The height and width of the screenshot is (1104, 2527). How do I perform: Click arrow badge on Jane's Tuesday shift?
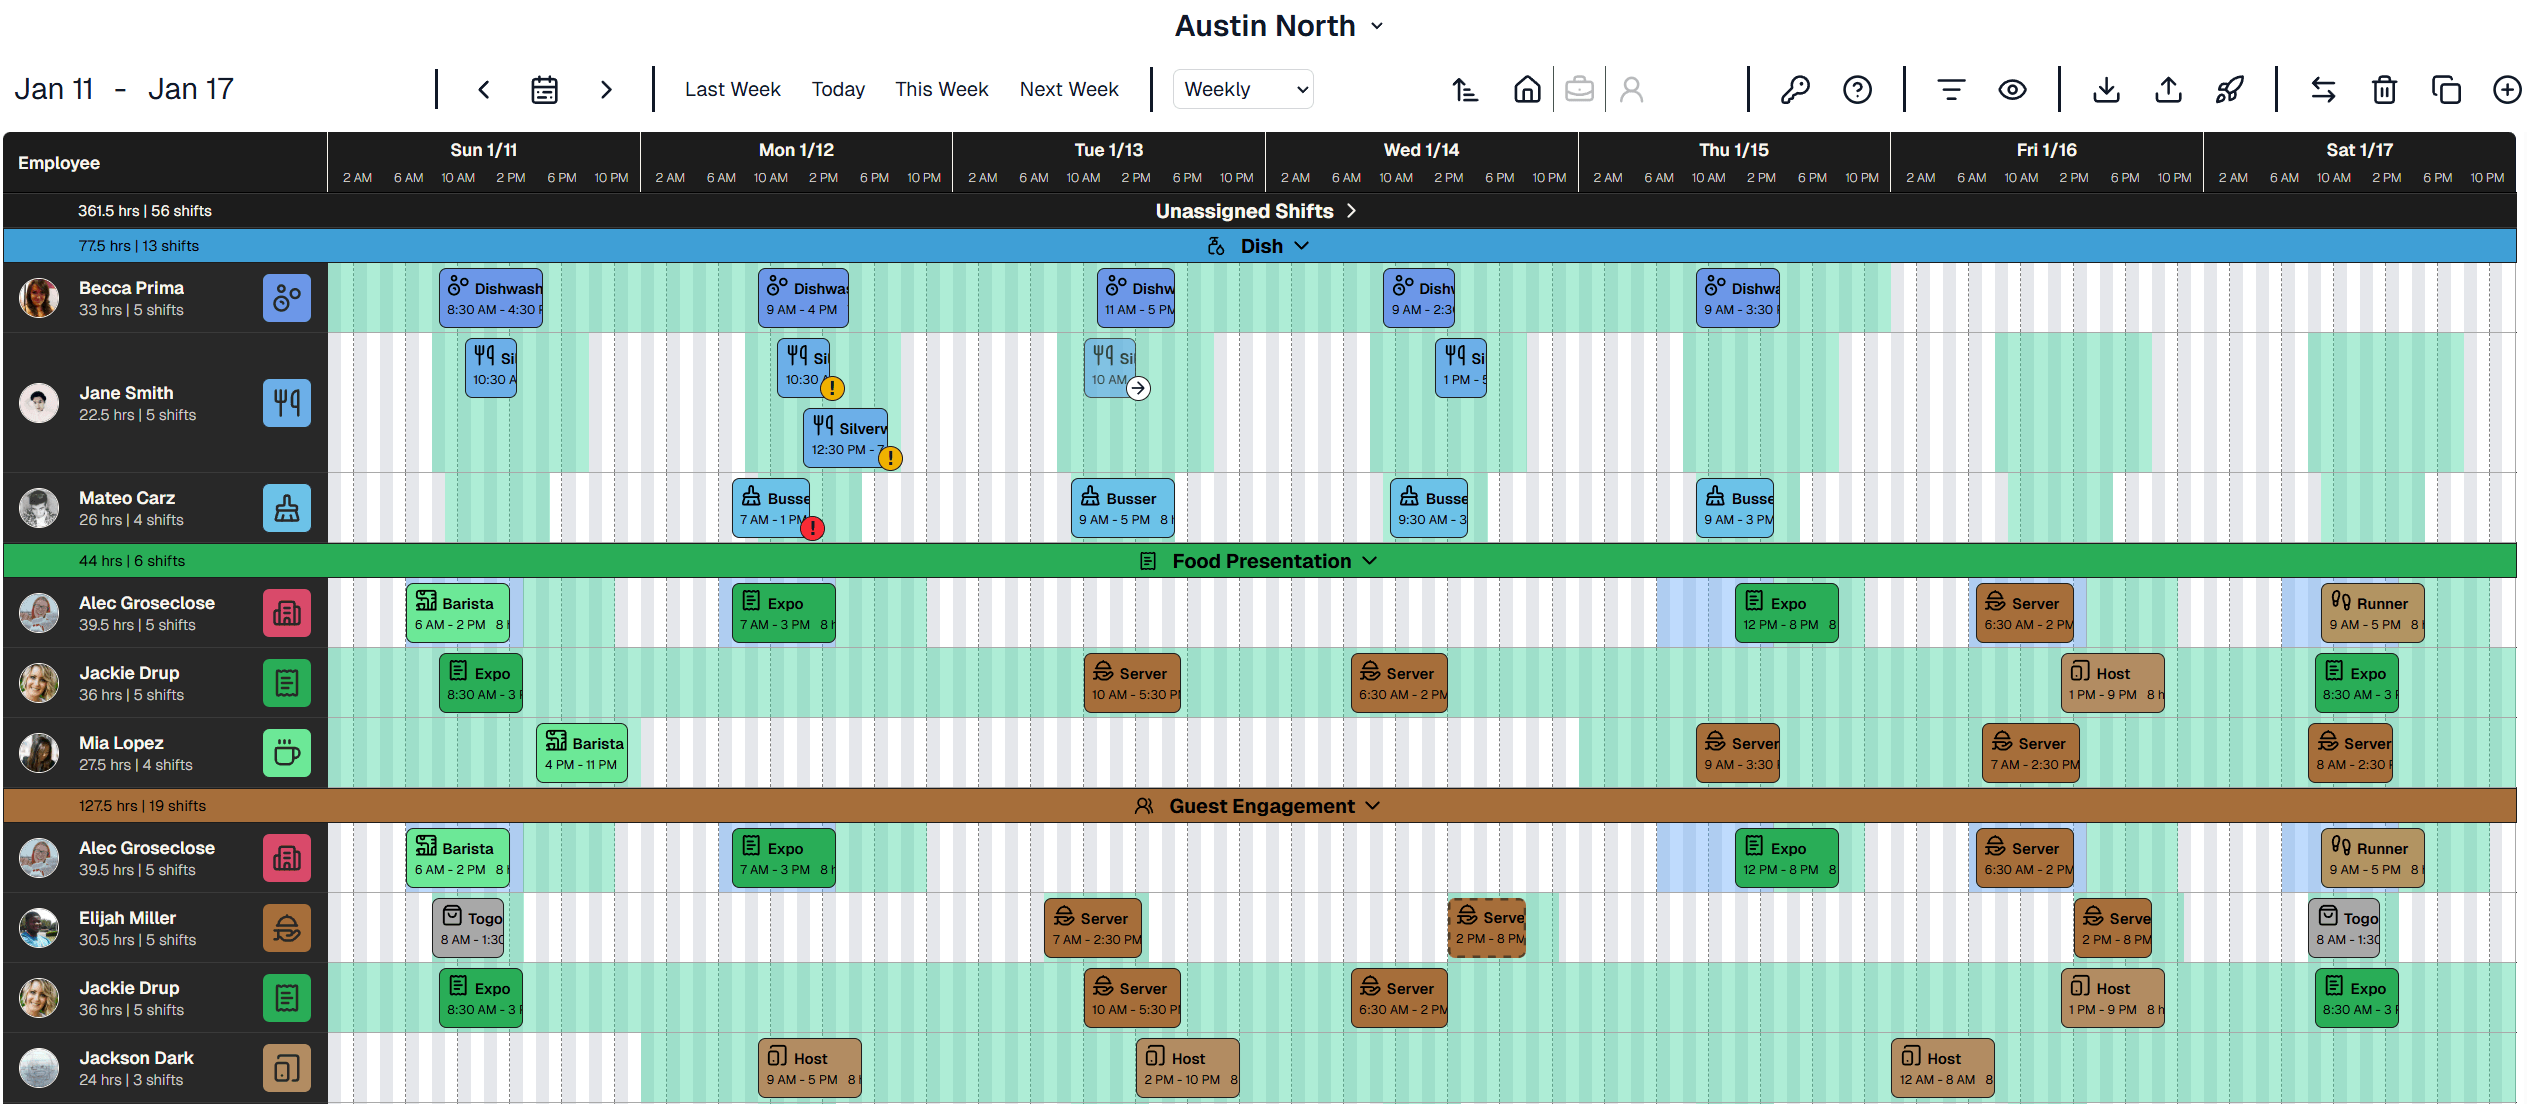pos(1138,388)
